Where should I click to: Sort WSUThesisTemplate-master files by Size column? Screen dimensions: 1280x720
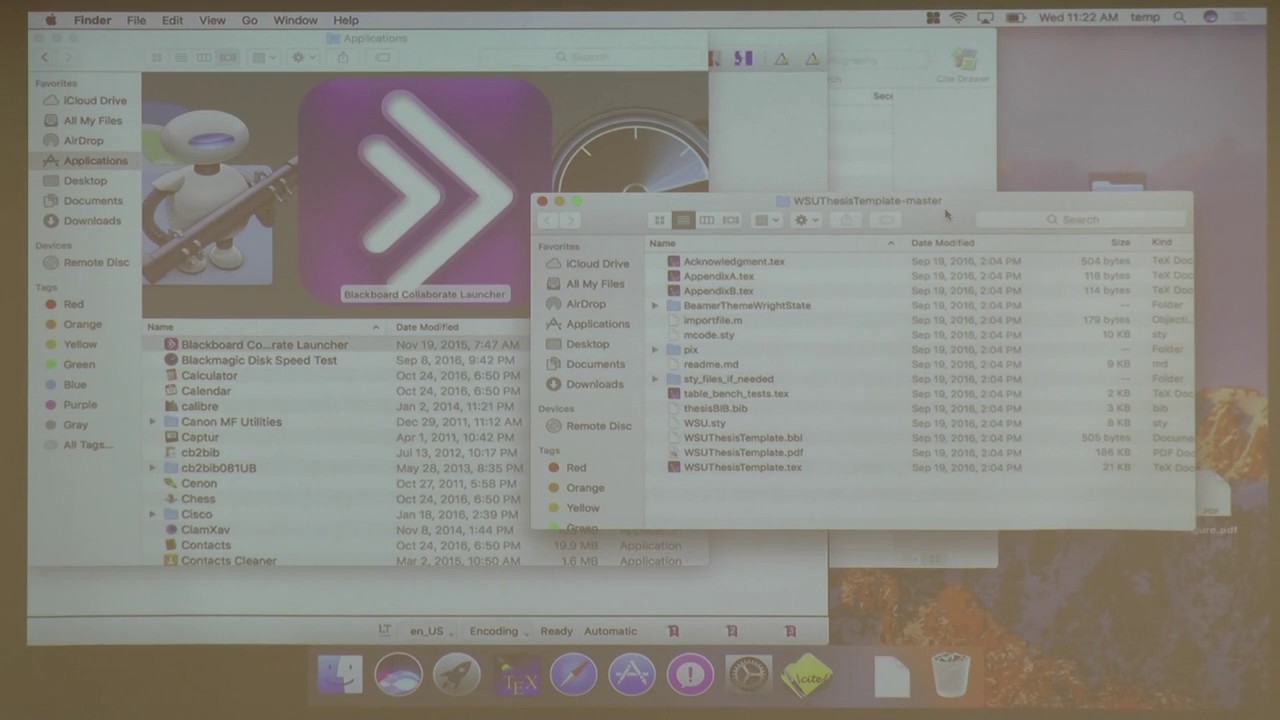point(1120,243)
